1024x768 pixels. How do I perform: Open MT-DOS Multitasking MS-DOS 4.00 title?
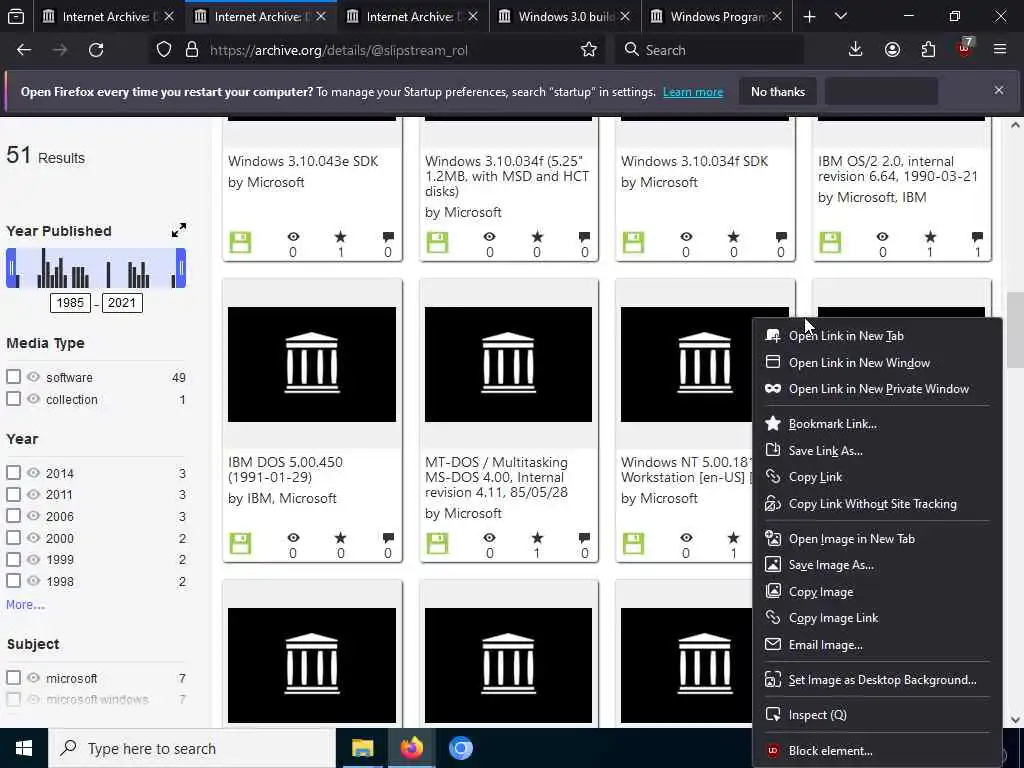click(x=496, y=477)
